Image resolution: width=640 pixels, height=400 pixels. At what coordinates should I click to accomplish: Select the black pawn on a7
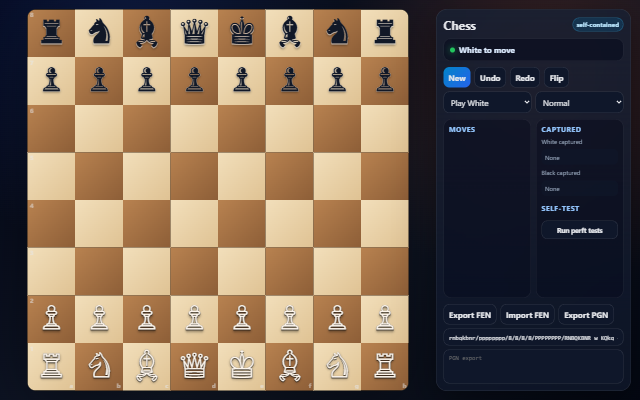click(x=51, y=81)
